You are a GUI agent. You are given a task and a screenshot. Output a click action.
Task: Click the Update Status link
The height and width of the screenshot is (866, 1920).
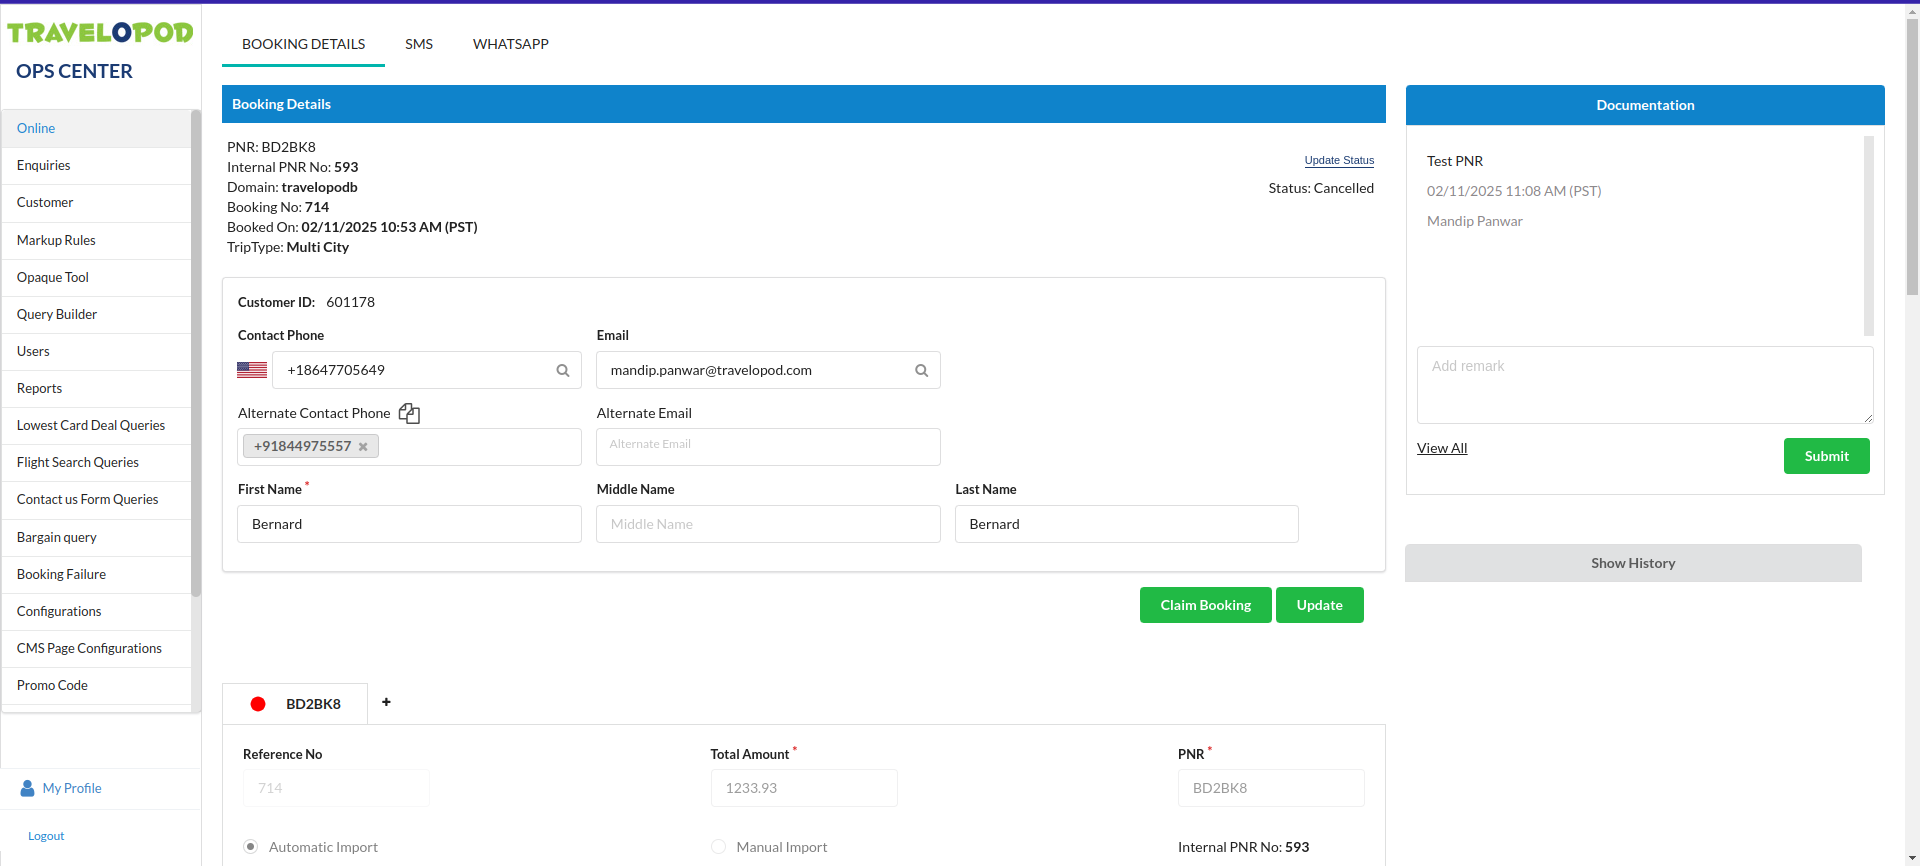tap(1338, 160)
